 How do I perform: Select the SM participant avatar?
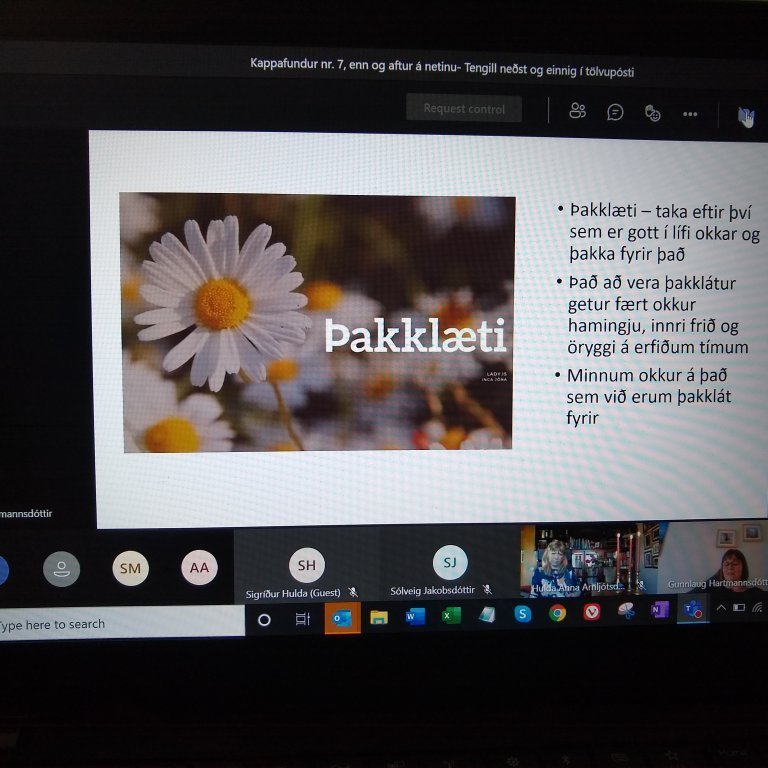coord(130,568)
